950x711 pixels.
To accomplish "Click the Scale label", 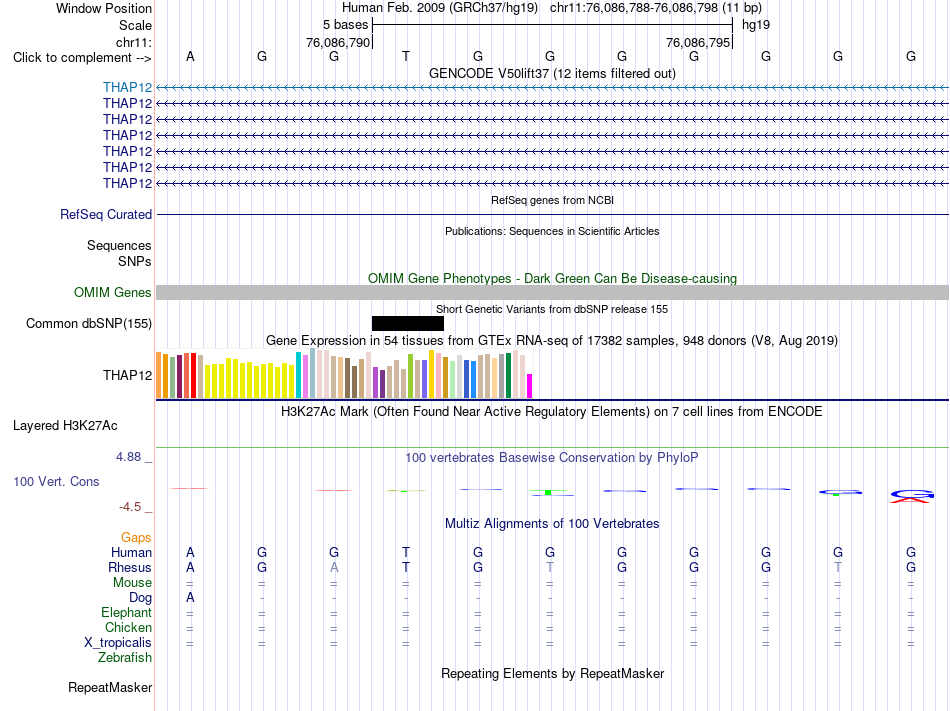I will (x=135, y=25).
